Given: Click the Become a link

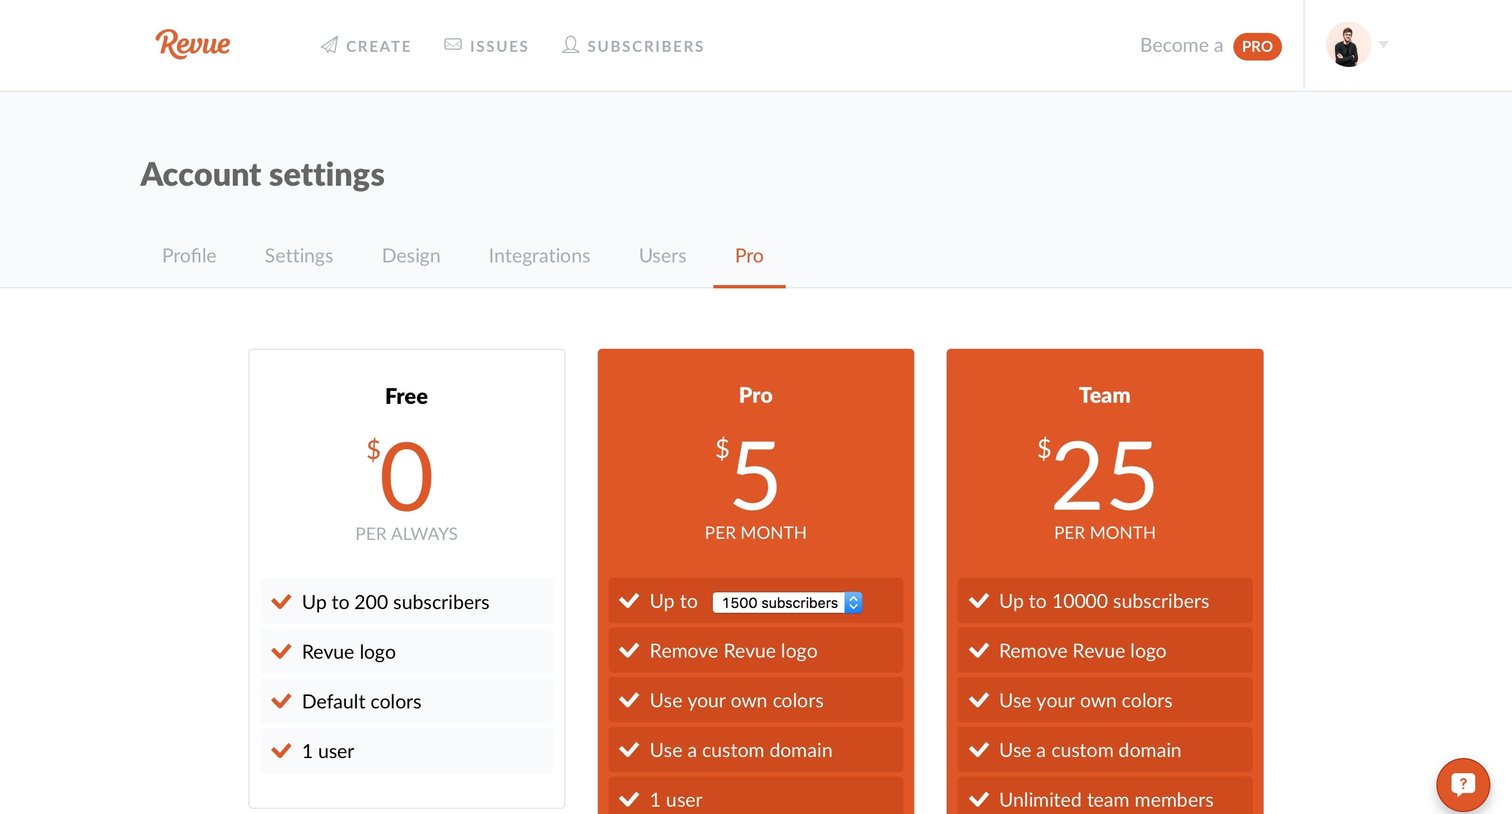Looking at the screenshot, I should (1181, 45).
